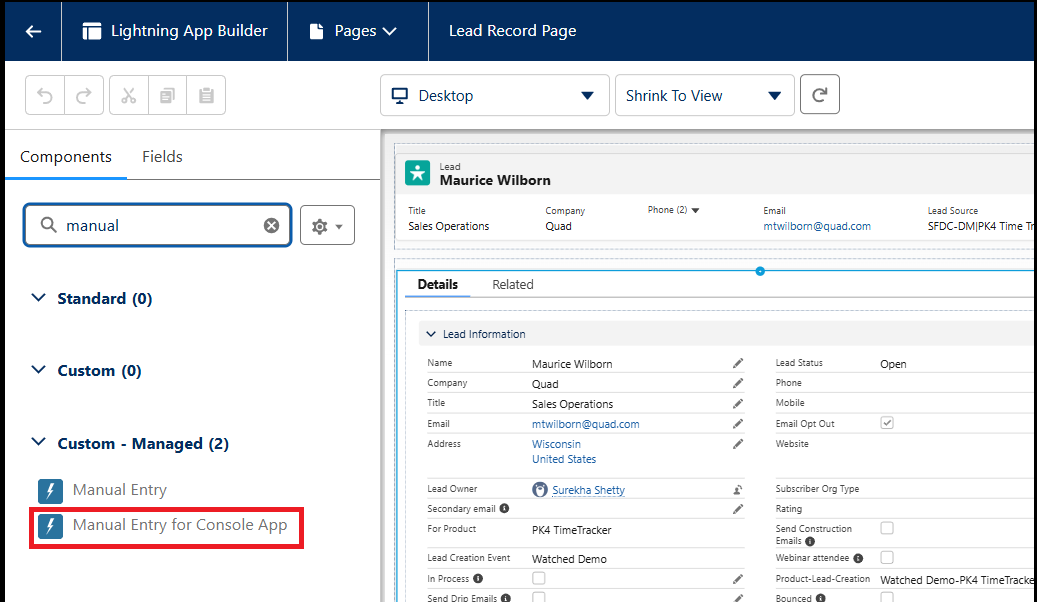
Task: Toggle the Send Construction Emails checkbox
Action: pos(887,528)
